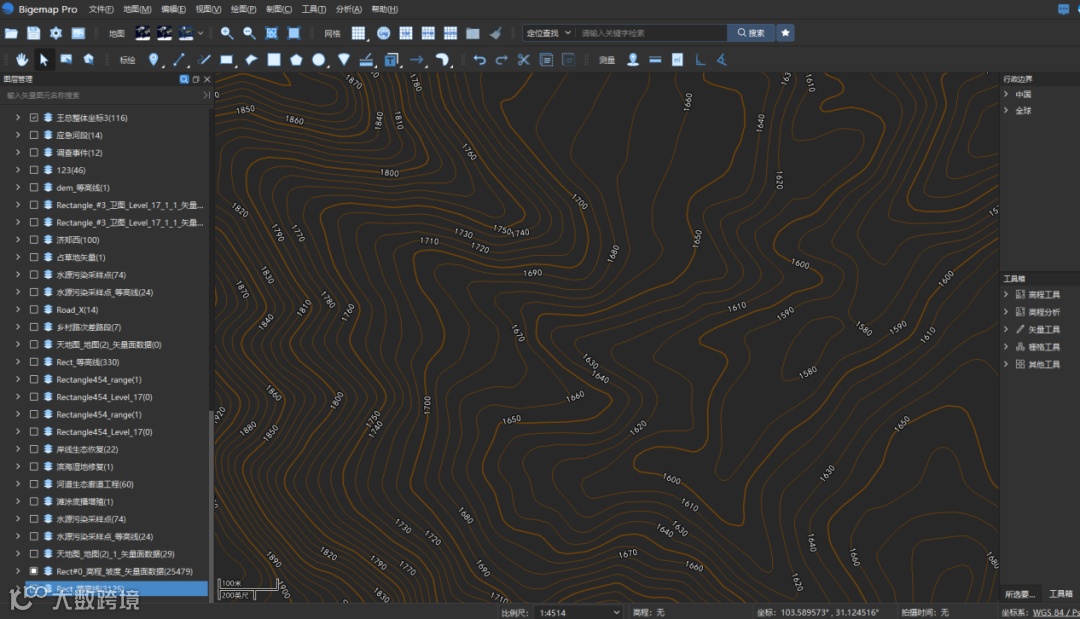The image size is (1080, 619).
Task: Toggle the Rect#0_高程_坡度_矢量面数据(25479) checkbox
Action: (34, 571)
